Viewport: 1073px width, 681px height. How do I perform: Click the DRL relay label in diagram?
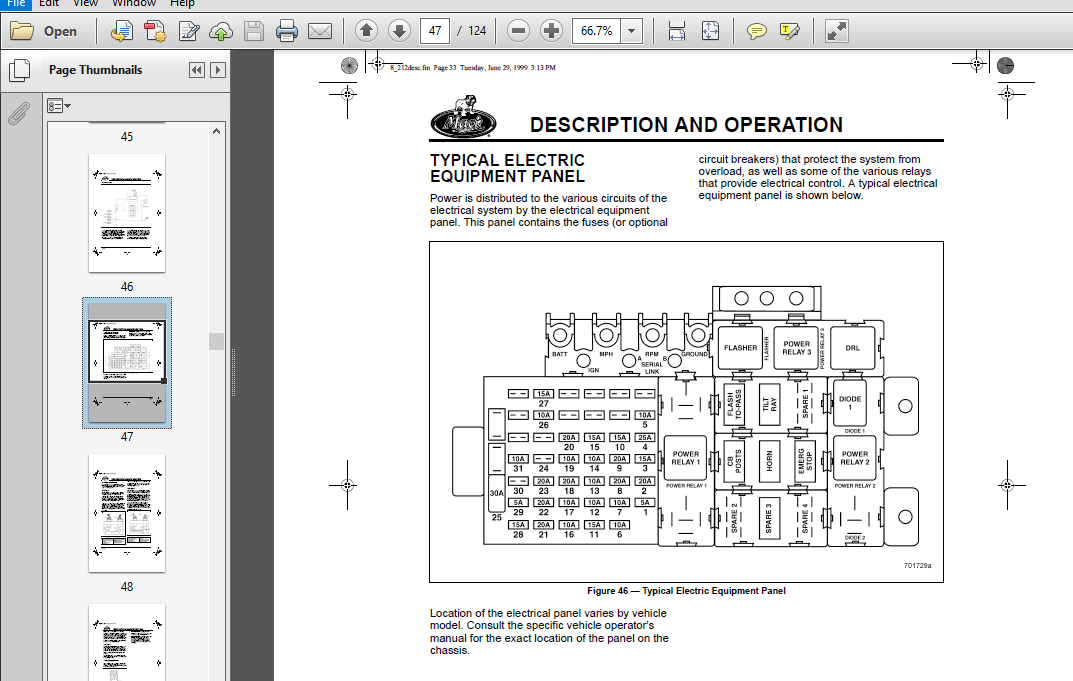click(853, 348)
